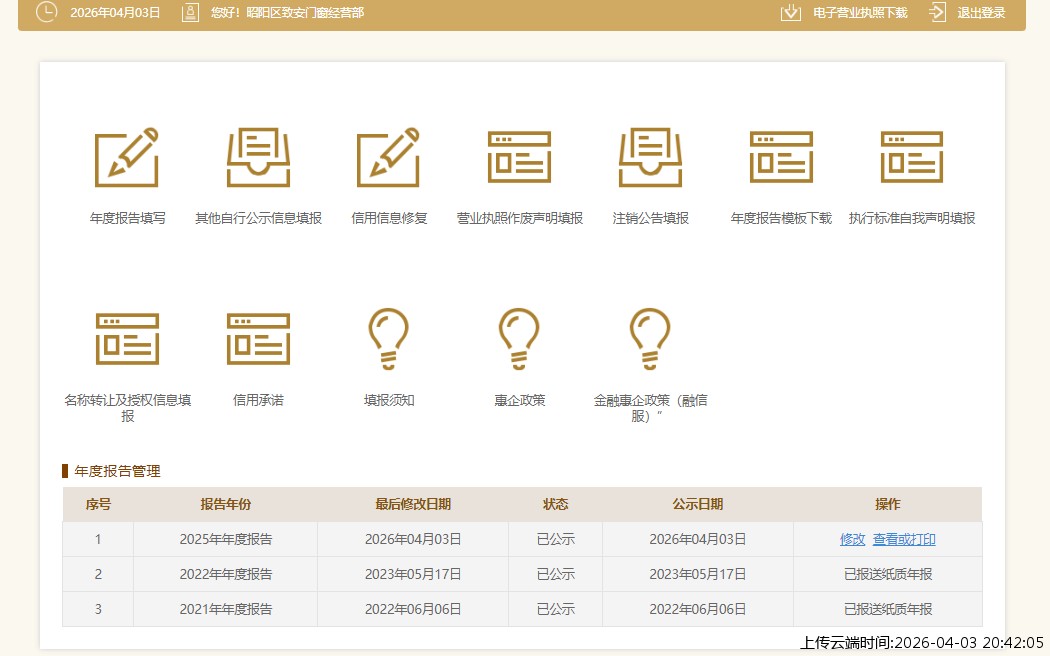The image size is (1050, 656).
Task: Open 查看或打印 for the 2025 report
Action: 904,539
